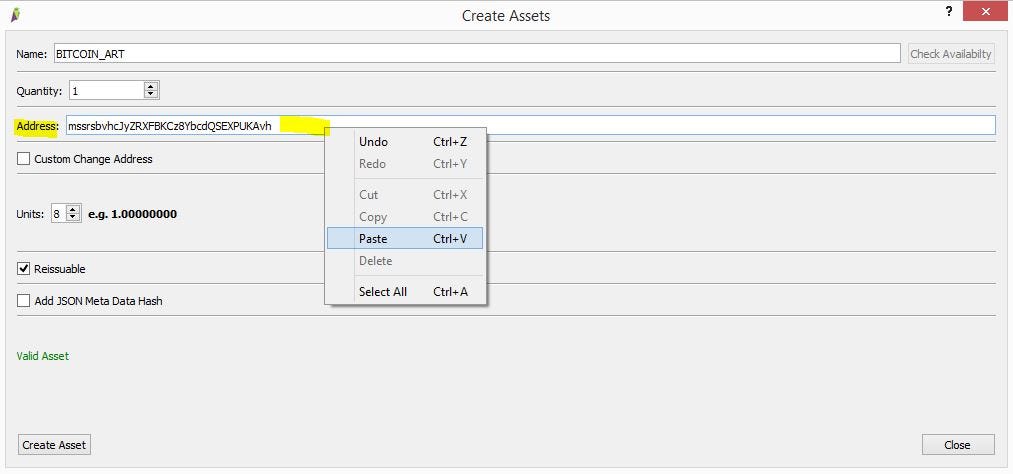Focus the Address text field
Image resolution: width=1013 pixels, height=474 pixels.
pos(530,126)
